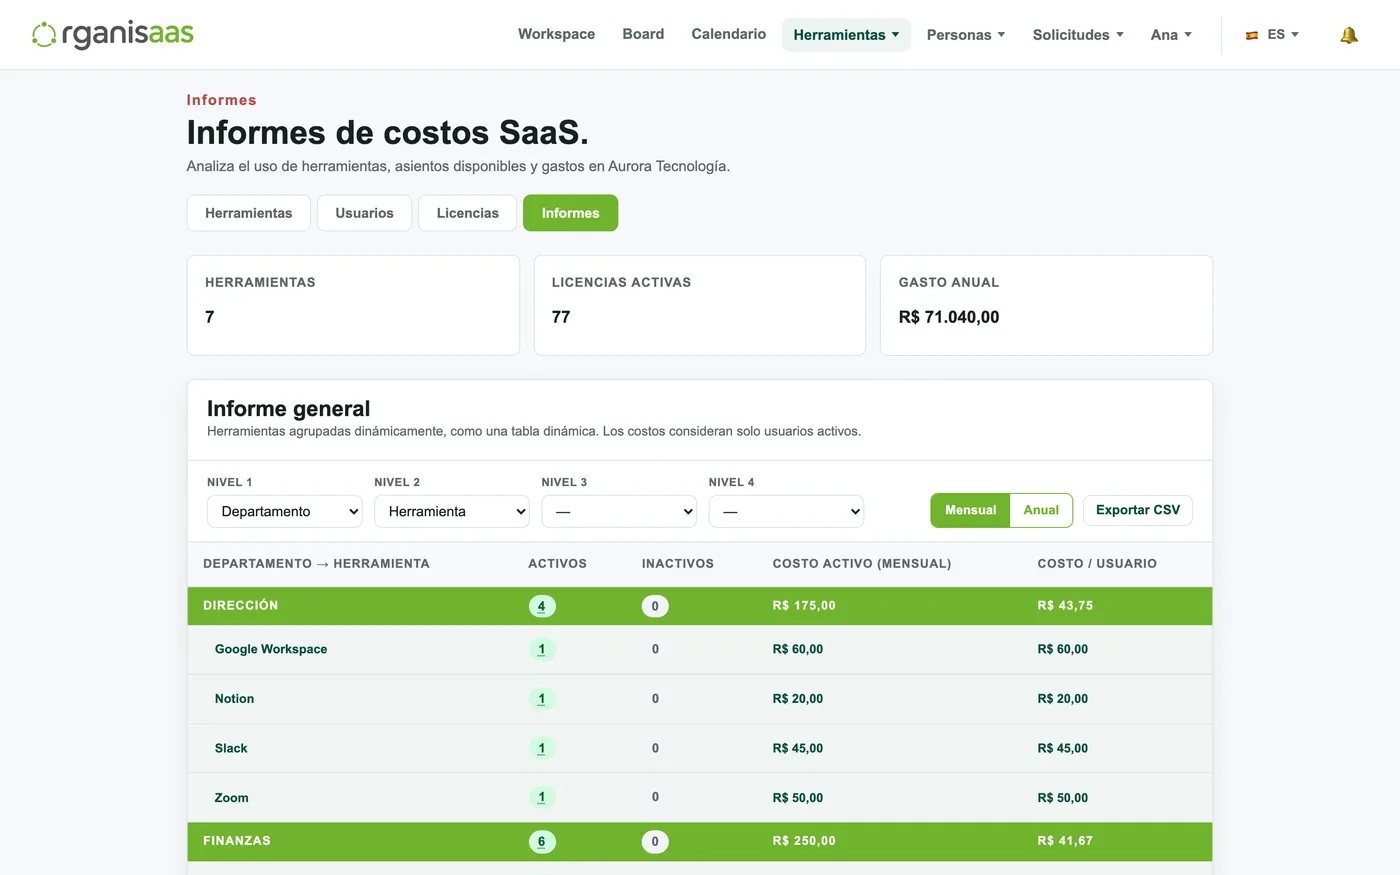Click Finanzas cost per user R$ 41,67
This screenshot has width=1400, height=875.
coord(1065,841)
